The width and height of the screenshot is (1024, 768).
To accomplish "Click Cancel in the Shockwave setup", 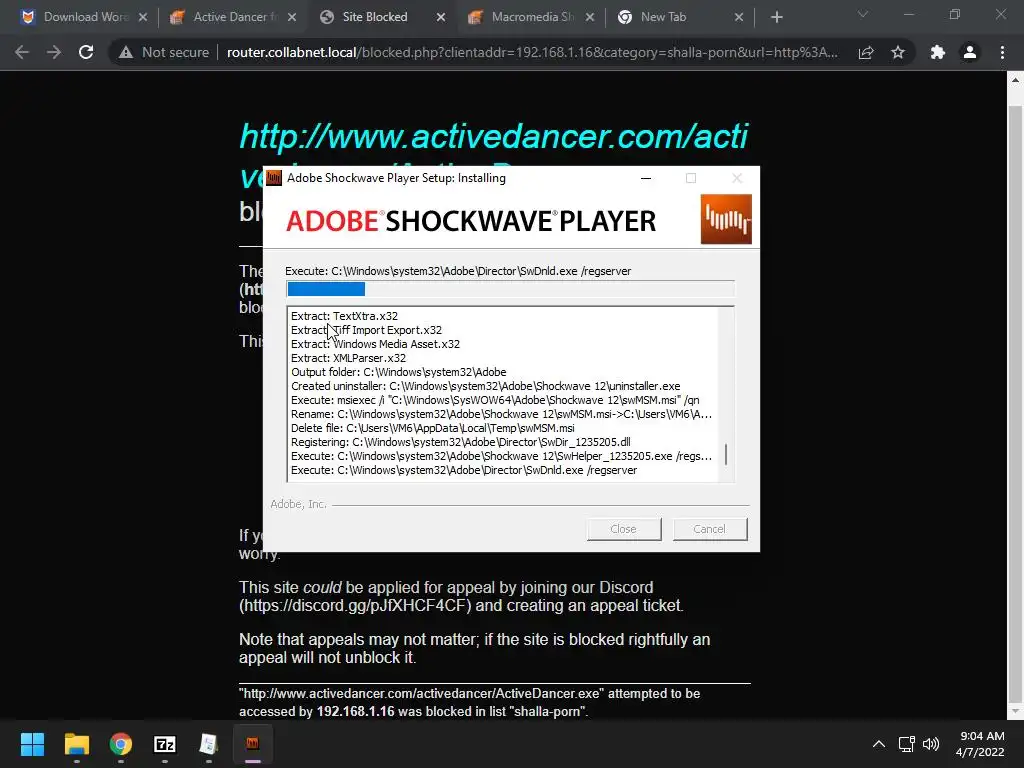I will [x=710, y=529].
